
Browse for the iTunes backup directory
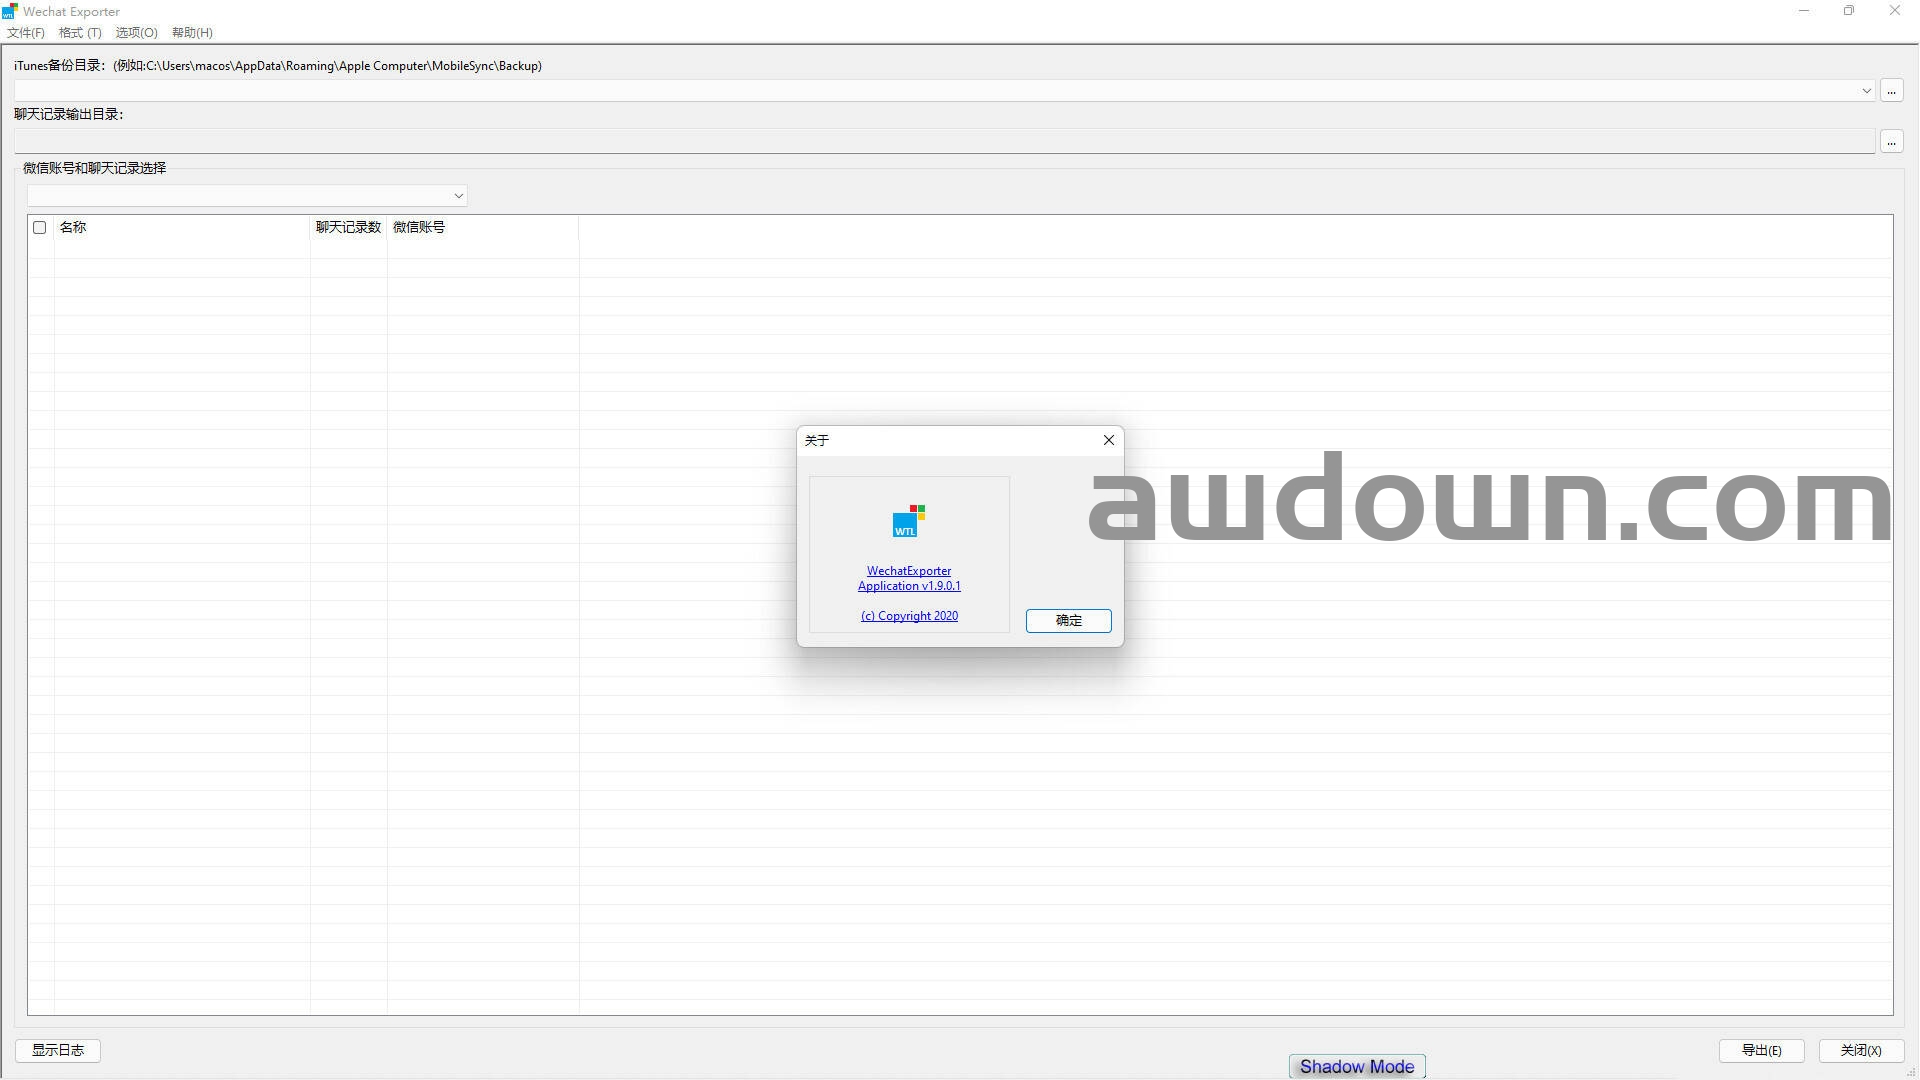(1891, 91)
